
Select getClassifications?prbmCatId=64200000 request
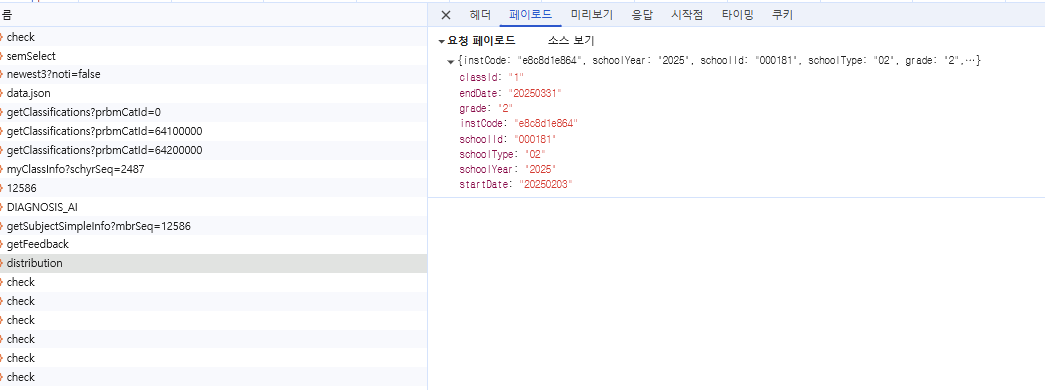coord(213,150)
